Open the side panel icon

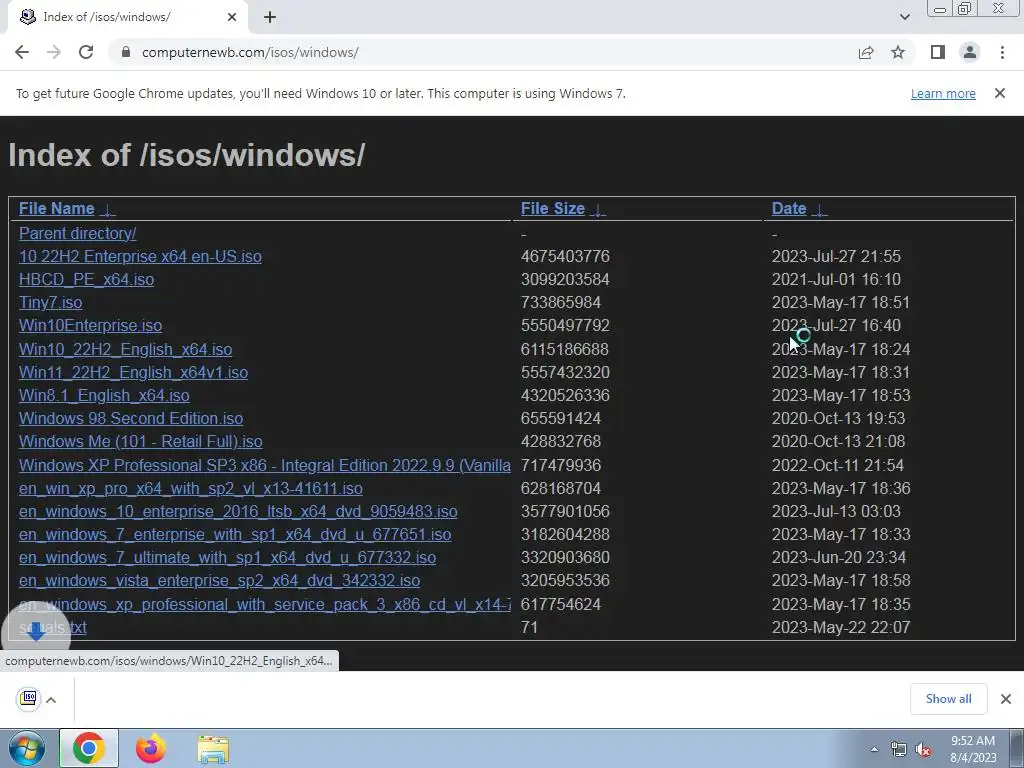tap(938, 52)
